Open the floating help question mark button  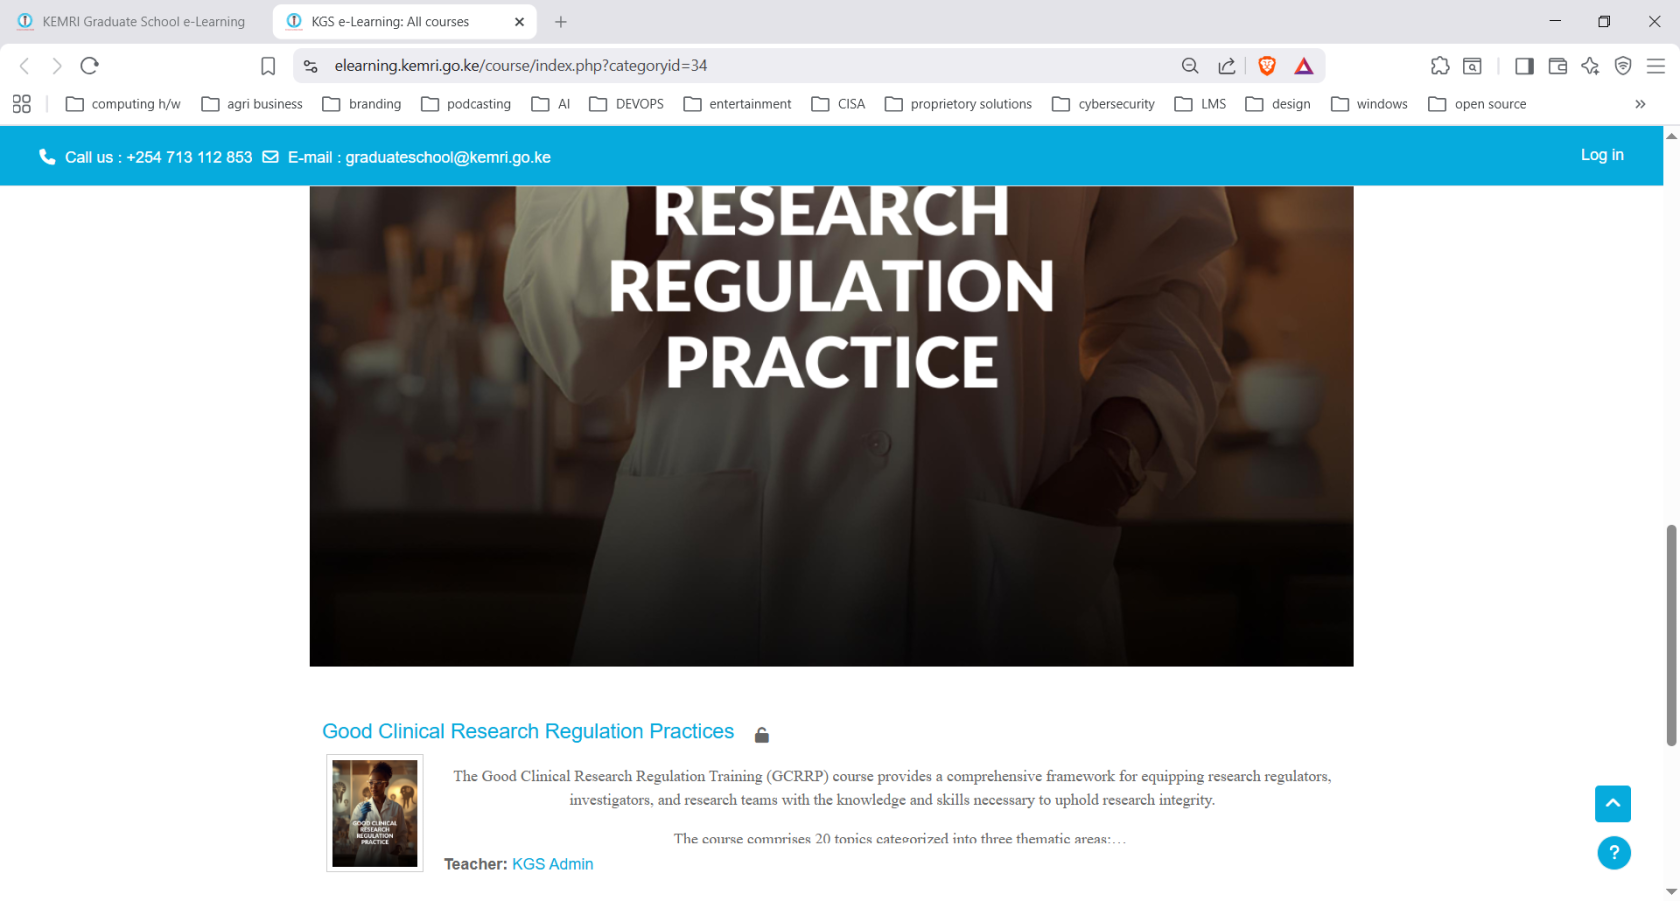click(x=1614, y=853)
